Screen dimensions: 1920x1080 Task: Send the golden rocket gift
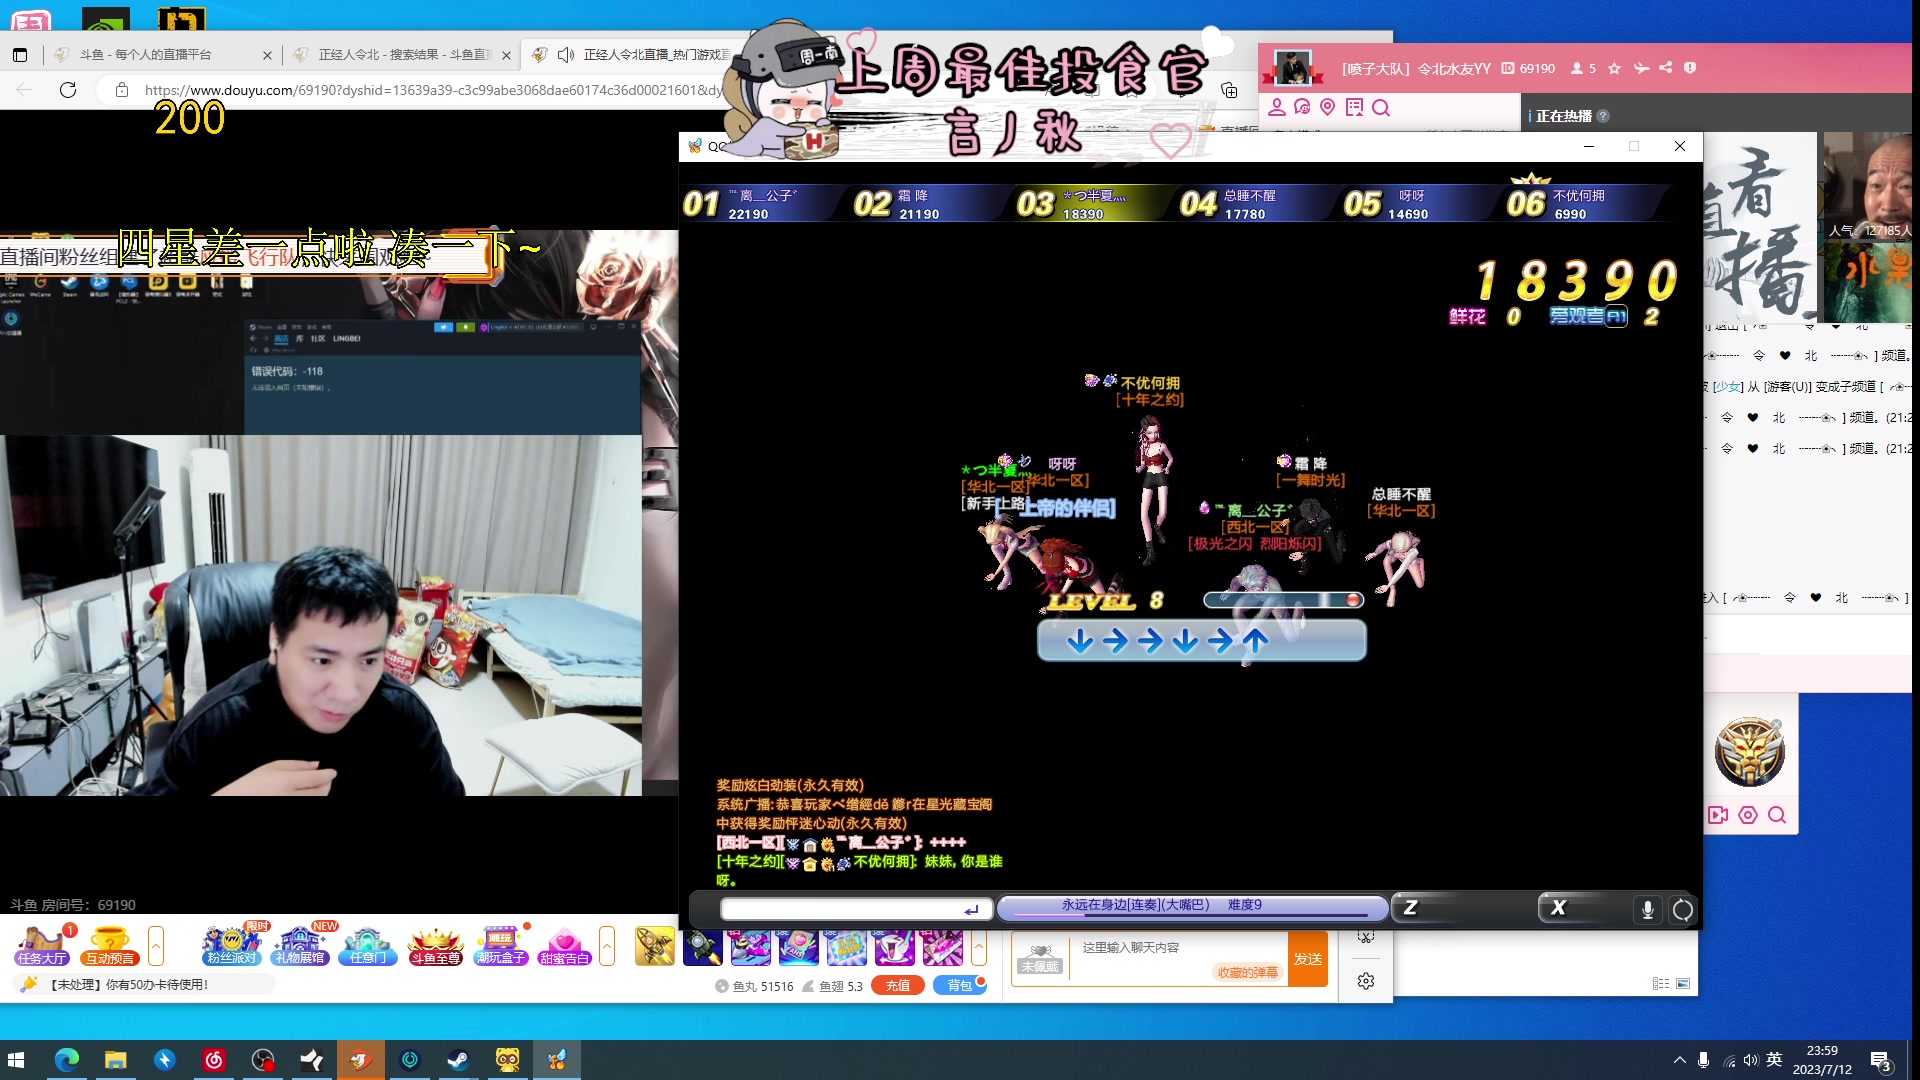(655, 946)
